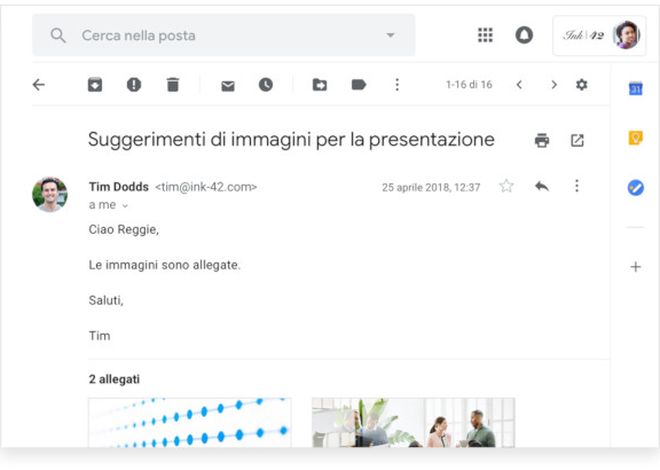The height and width of the screenshot is (470, 660).
Task: Open the office people photo attachment
Action: click(x=413, y=422)
